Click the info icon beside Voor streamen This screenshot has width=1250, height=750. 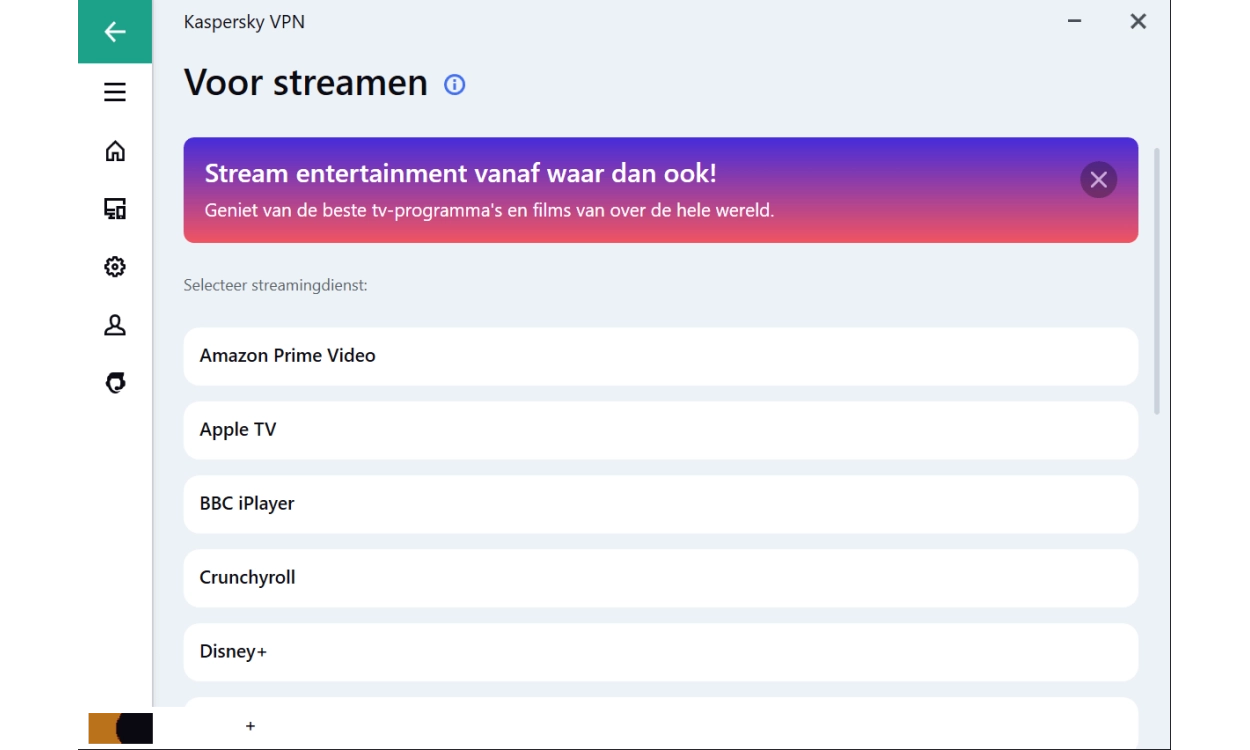(455, 85)
